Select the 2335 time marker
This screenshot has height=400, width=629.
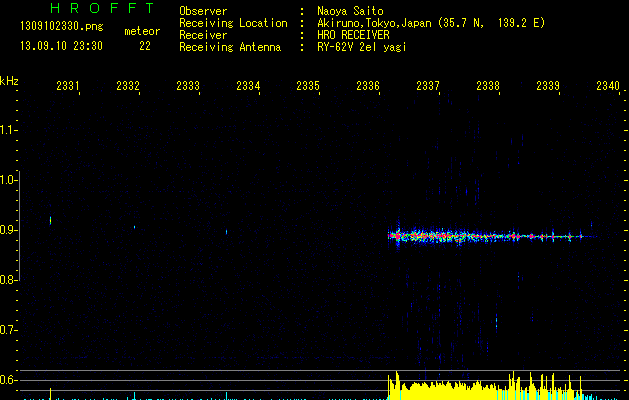(x=308, y=87)
